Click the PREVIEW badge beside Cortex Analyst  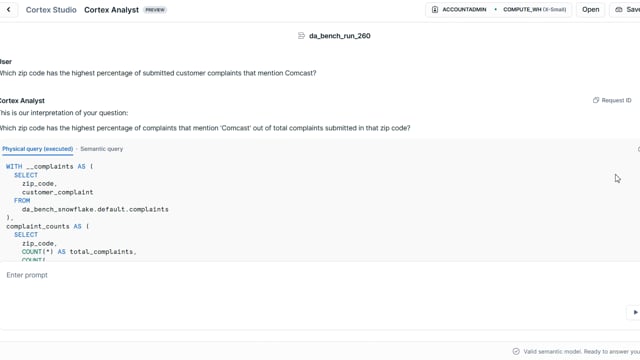point(155,10)
